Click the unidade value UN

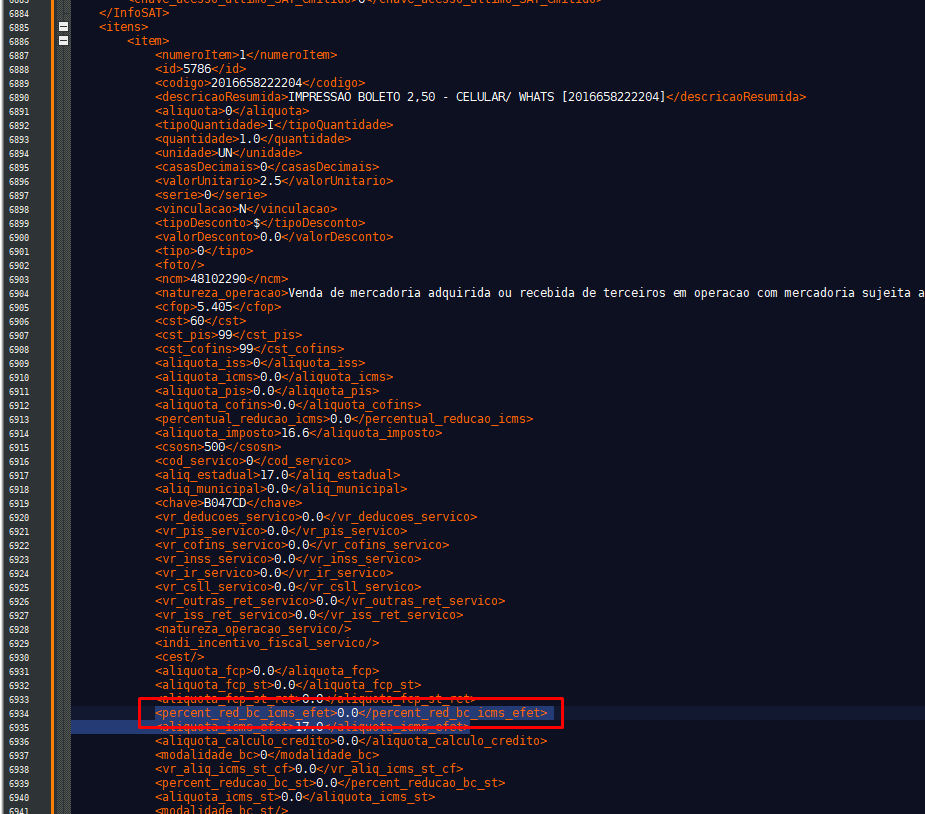tap(225, 153)
